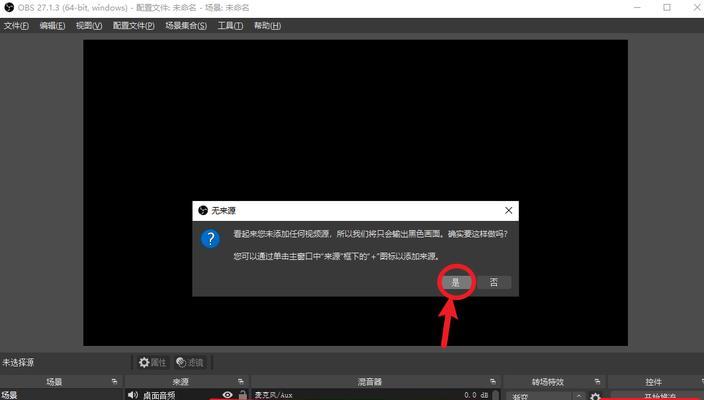
Task: Click the speaker icon beside 桌面音频
Action: [x=132, y=395]
